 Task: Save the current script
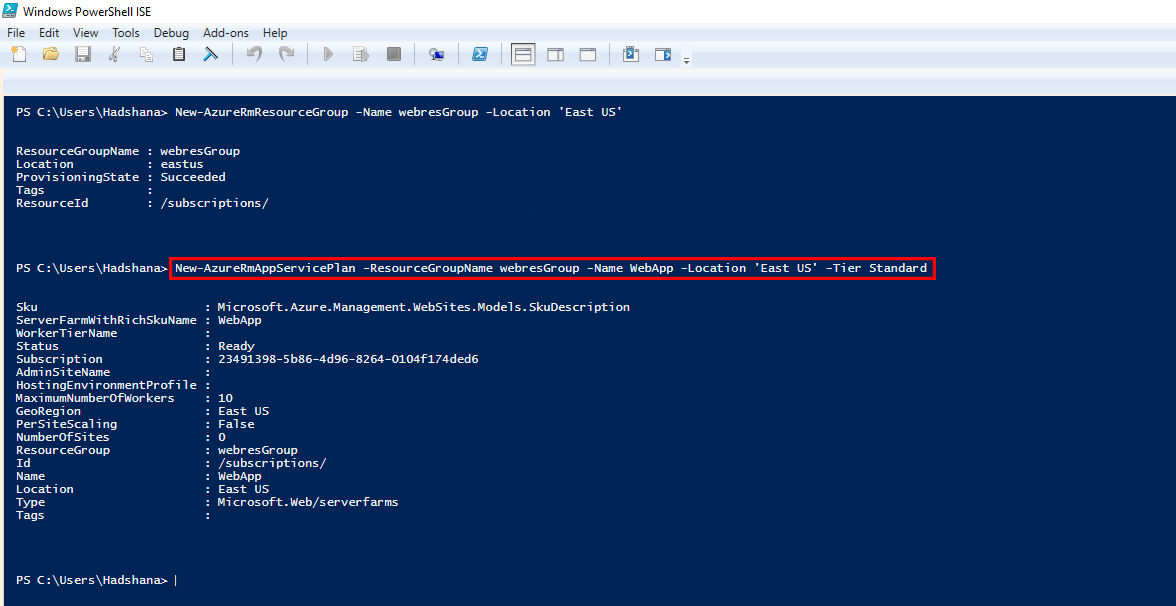point(82,54)
